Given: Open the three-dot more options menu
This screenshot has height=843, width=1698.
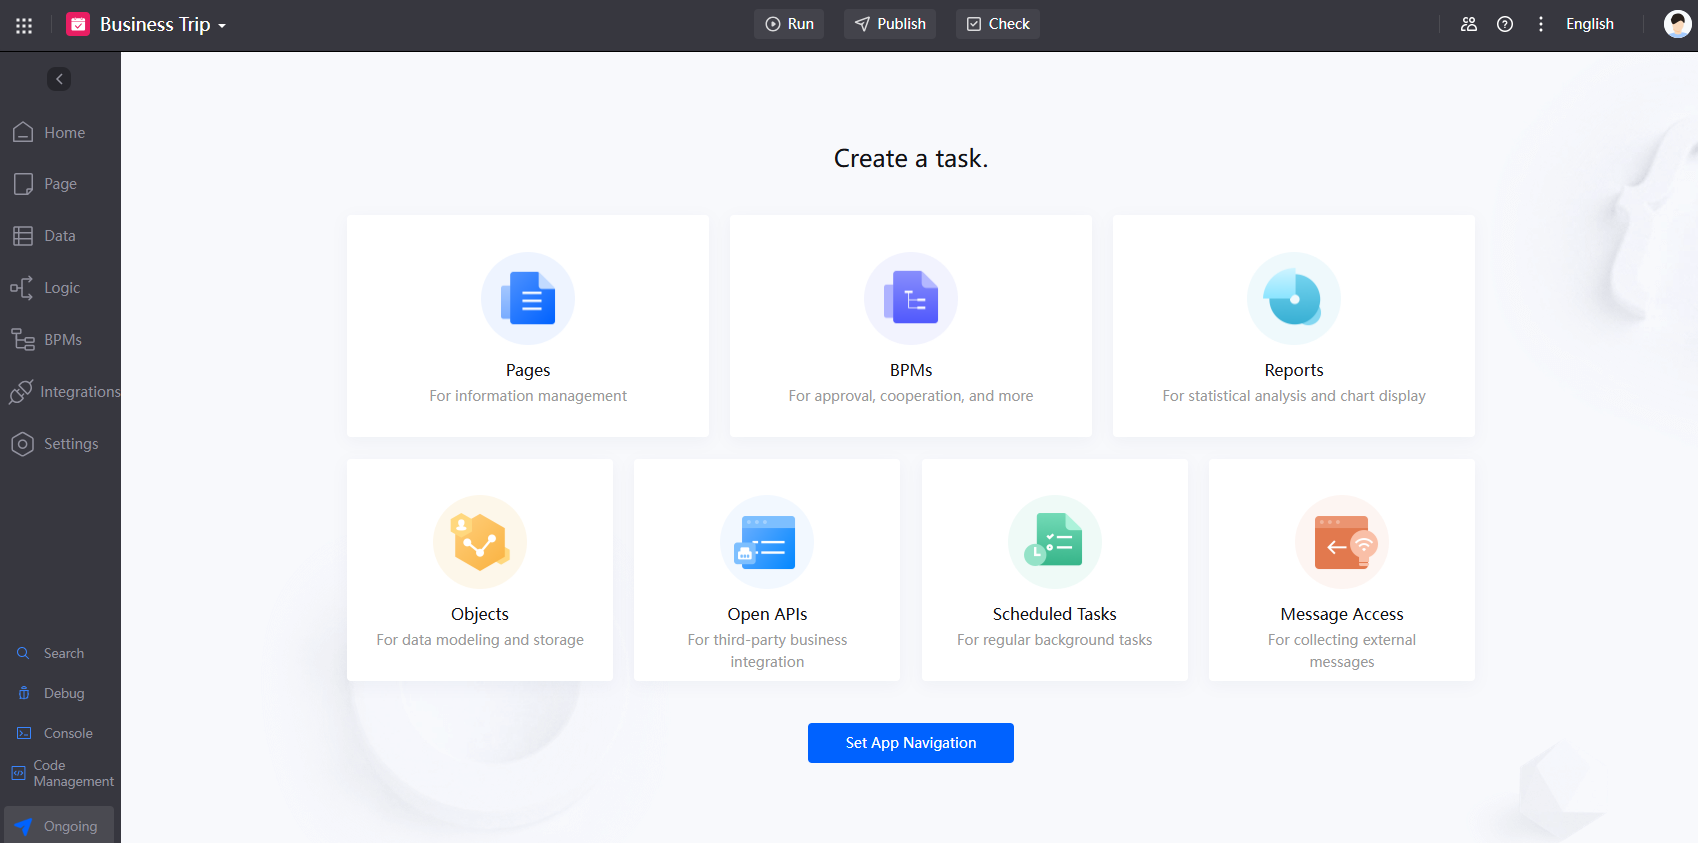Looking at the screenshot, I should point(1540,24).
